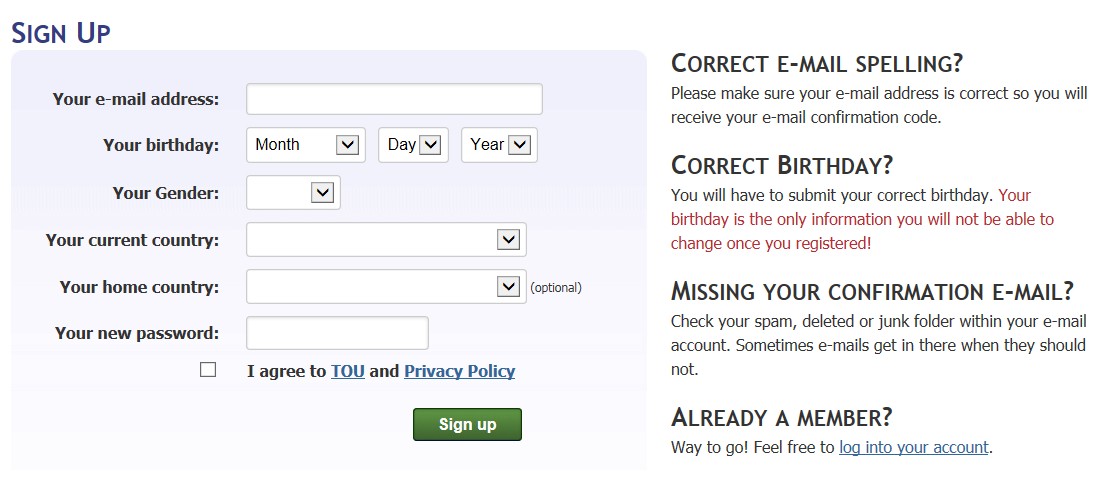Open the TOU link
This screenshot has height=500, width=1114.
coord(348,371)
